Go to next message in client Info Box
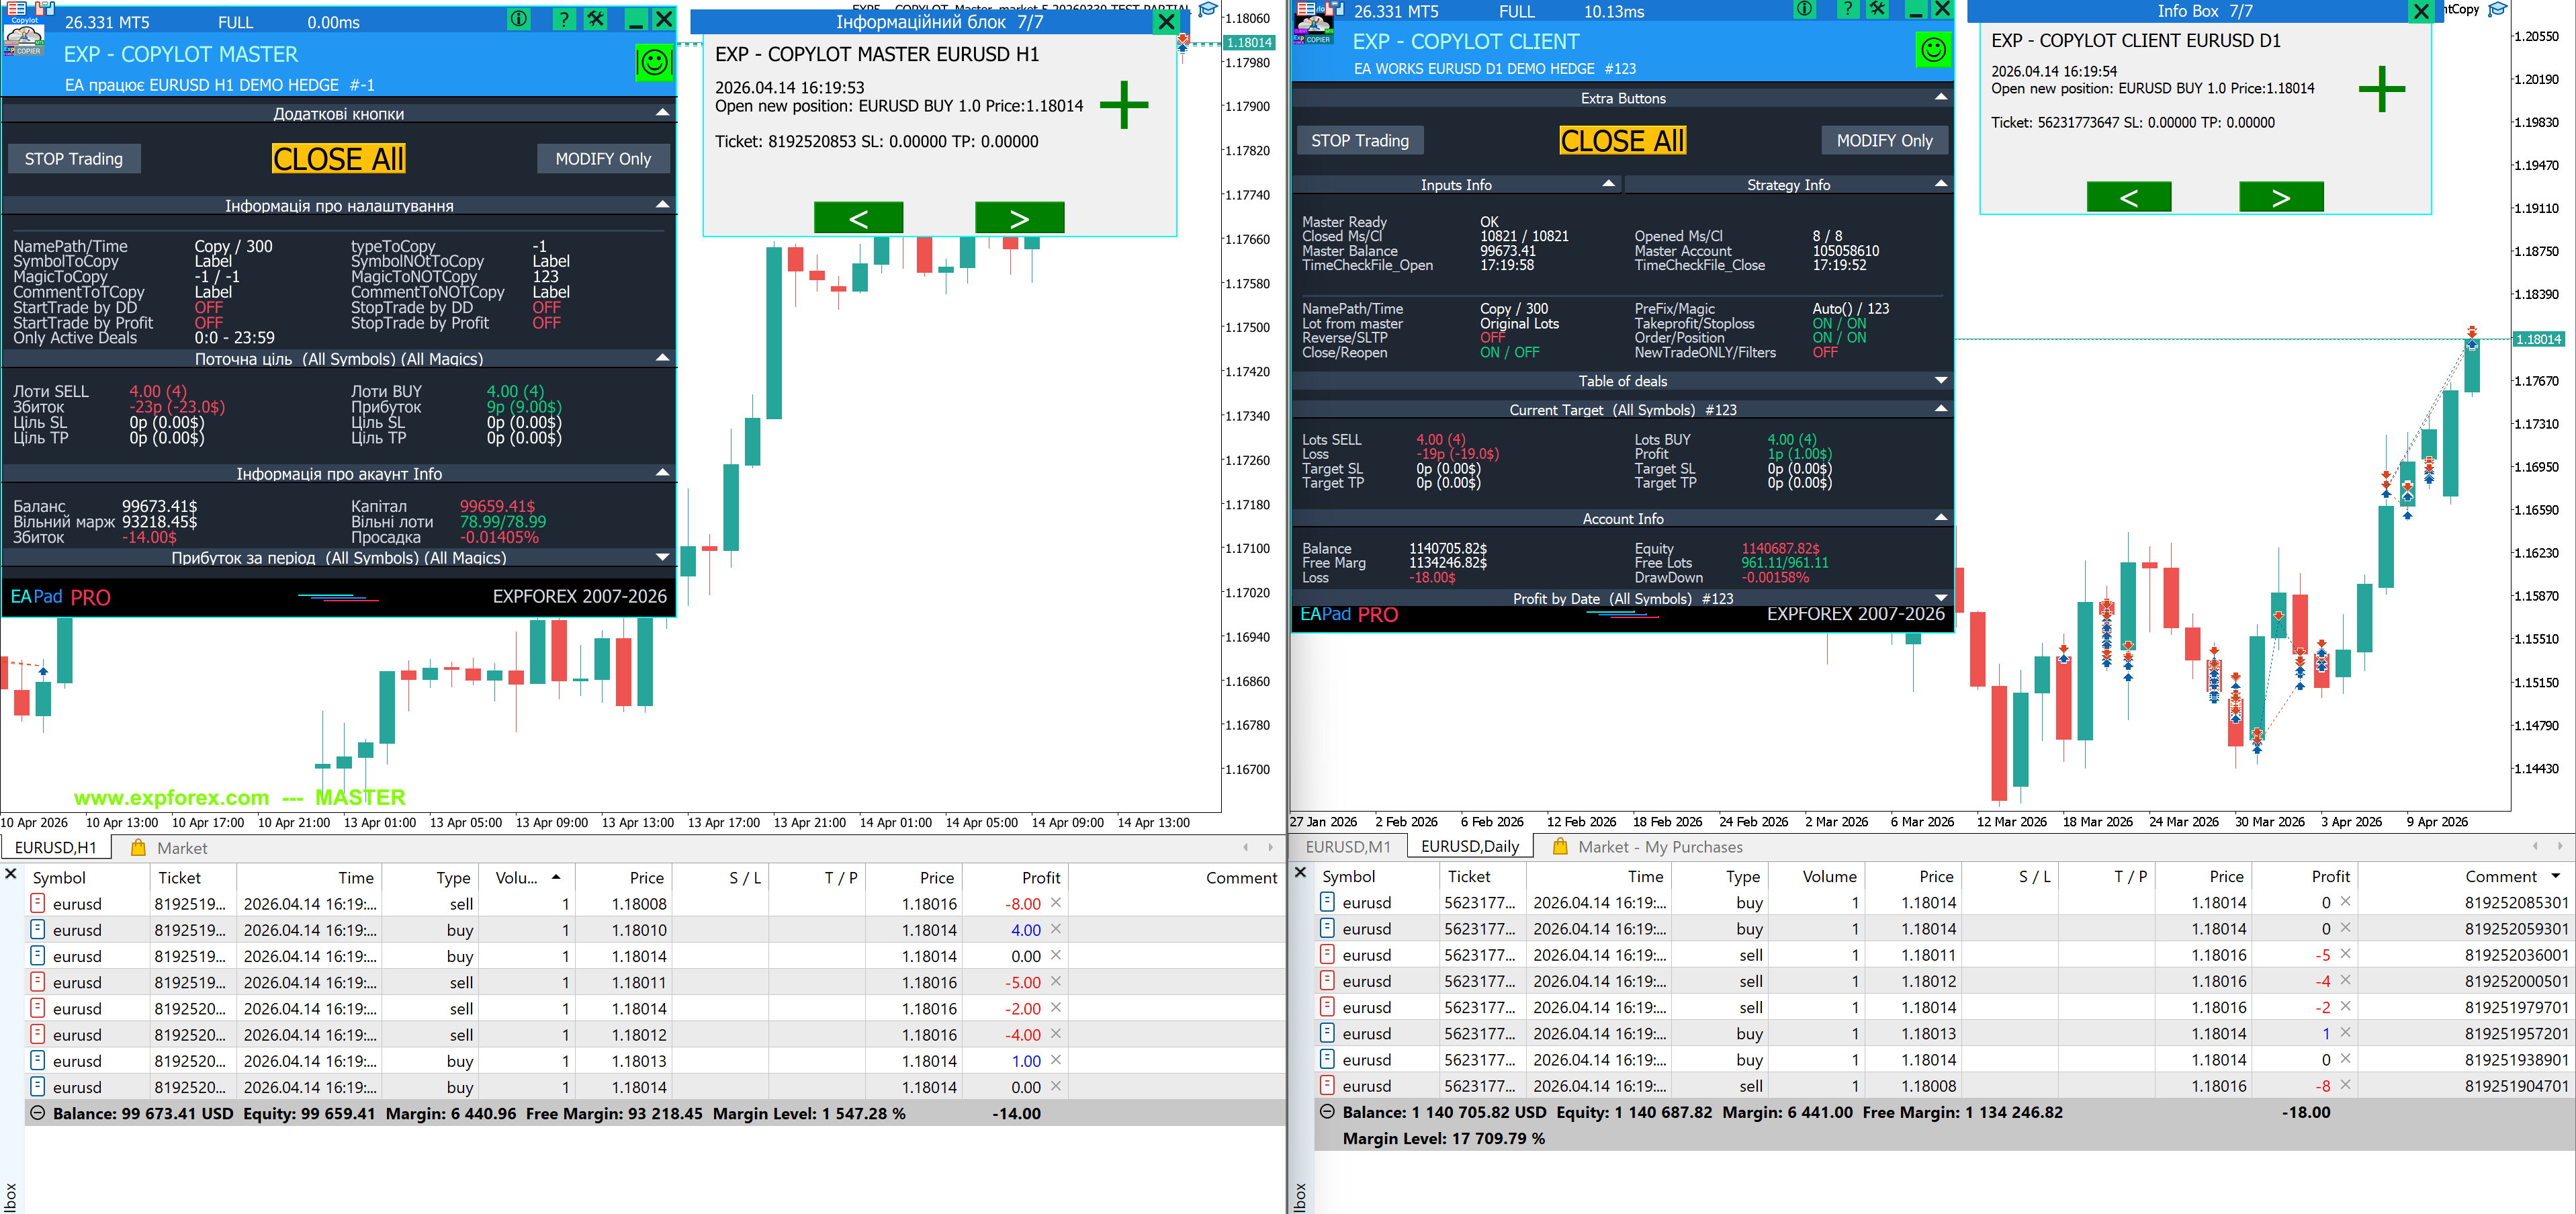 pos(2281,197)
